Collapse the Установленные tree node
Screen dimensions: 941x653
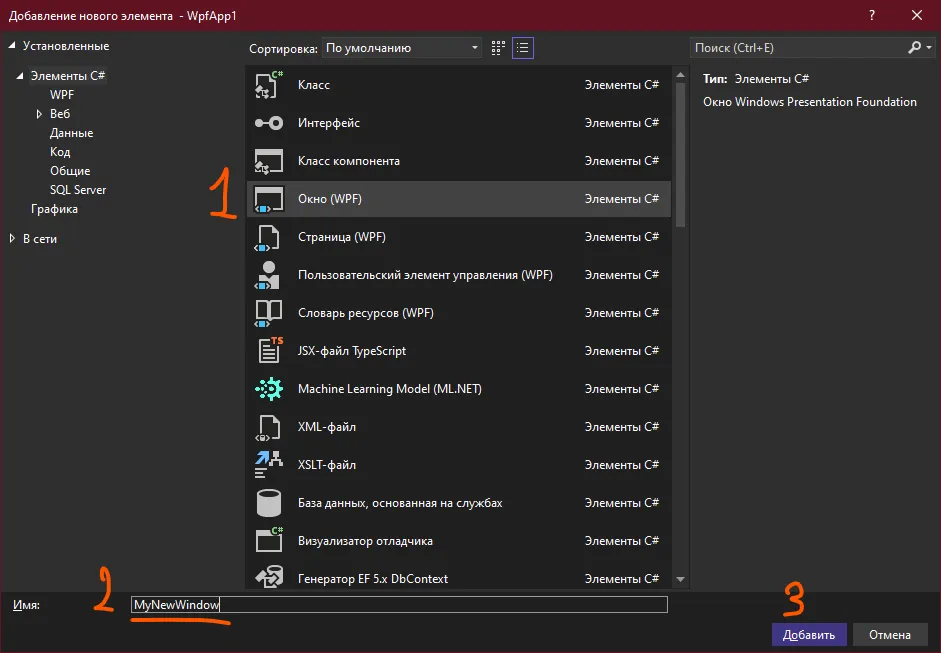pos(12,46)
